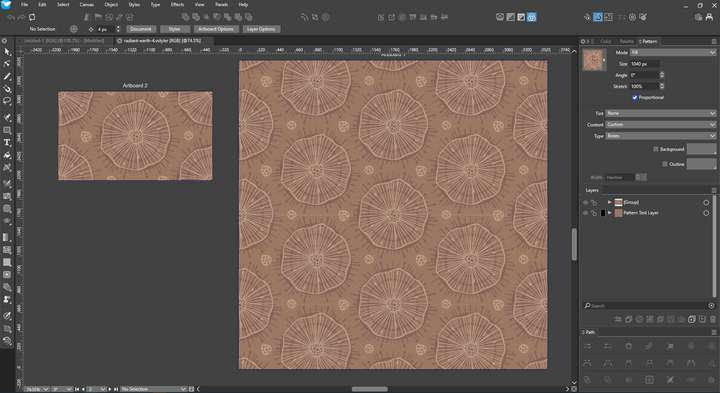720x393 pixels.
Task: Open the File menu
Action: click(x=24, y=5)
